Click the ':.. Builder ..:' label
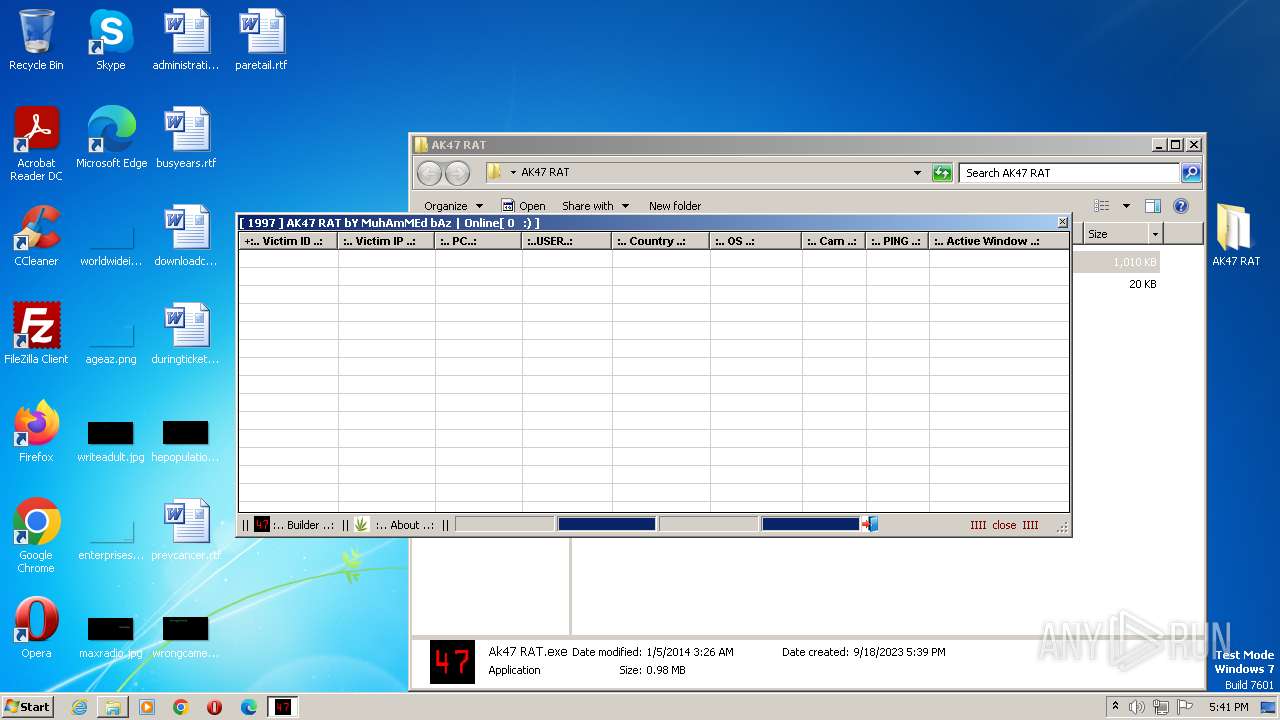 (303, 525)
